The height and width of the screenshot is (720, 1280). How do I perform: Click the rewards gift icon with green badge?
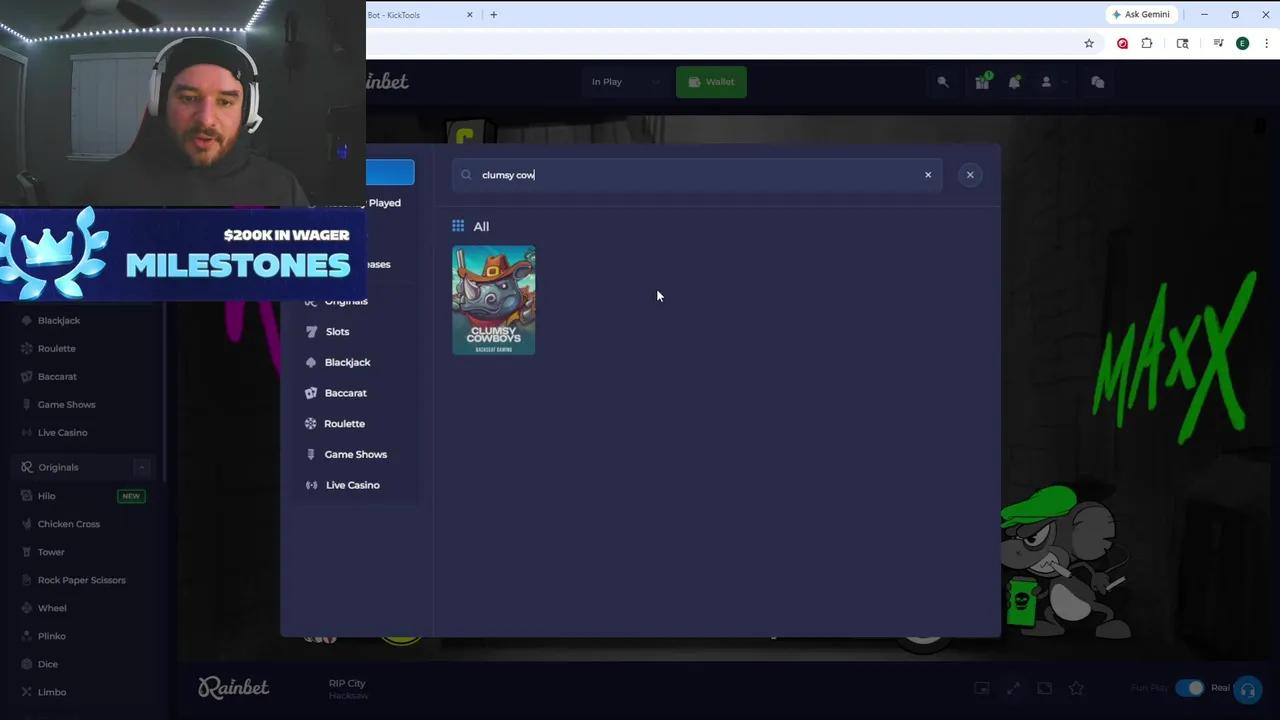pos(981,81)
